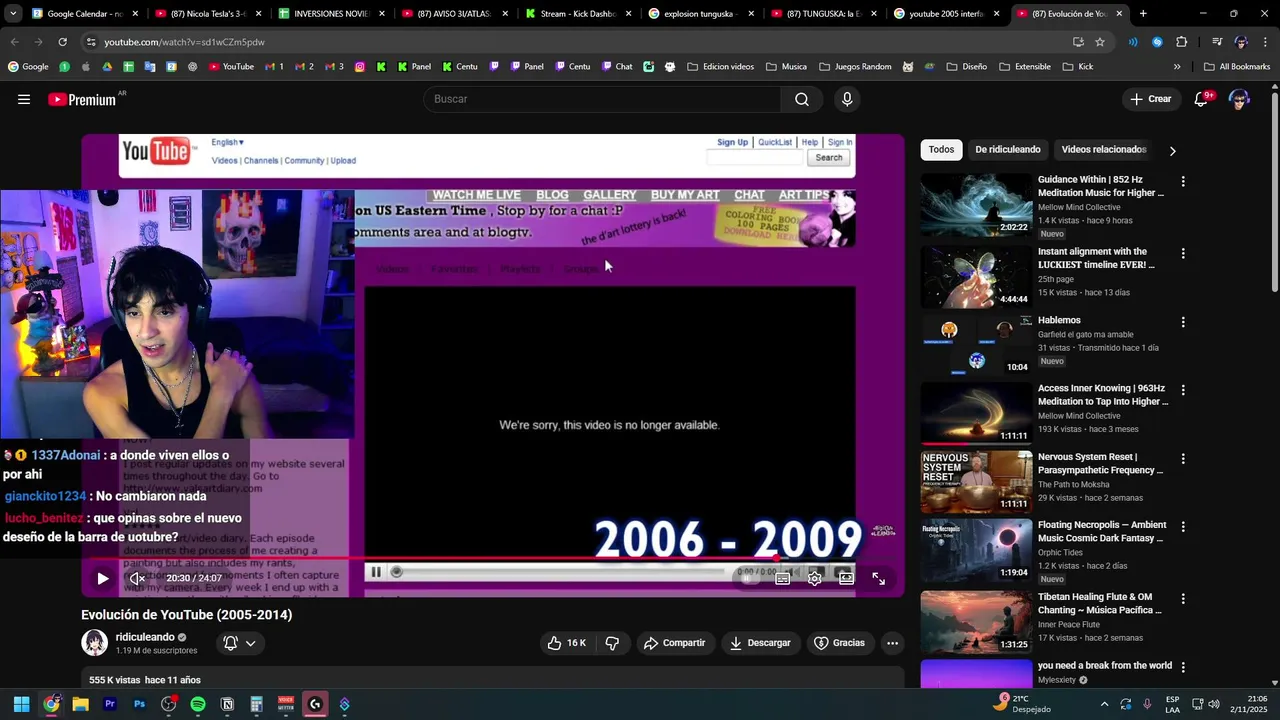Switch to theater mode
1280x720 pixels.
click(846, 578)
